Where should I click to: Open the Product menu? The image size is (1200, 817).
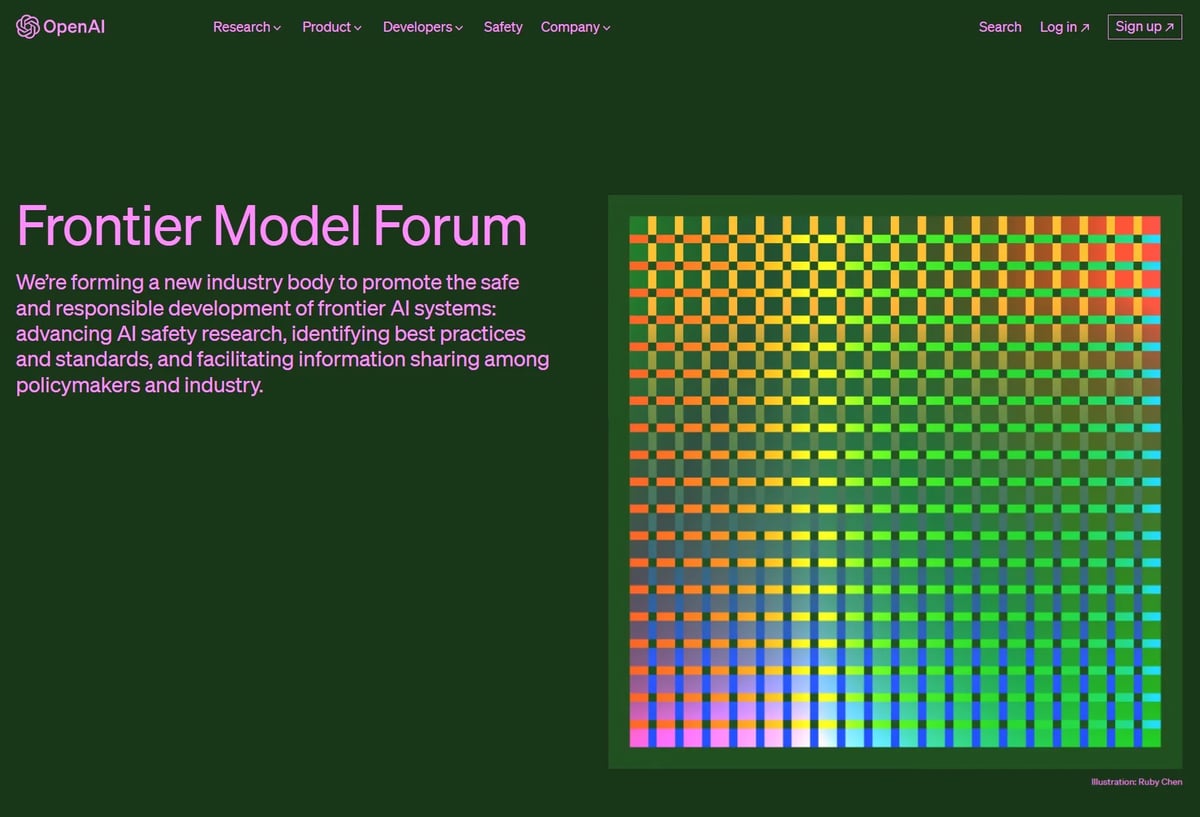click(x=332, y=27)
